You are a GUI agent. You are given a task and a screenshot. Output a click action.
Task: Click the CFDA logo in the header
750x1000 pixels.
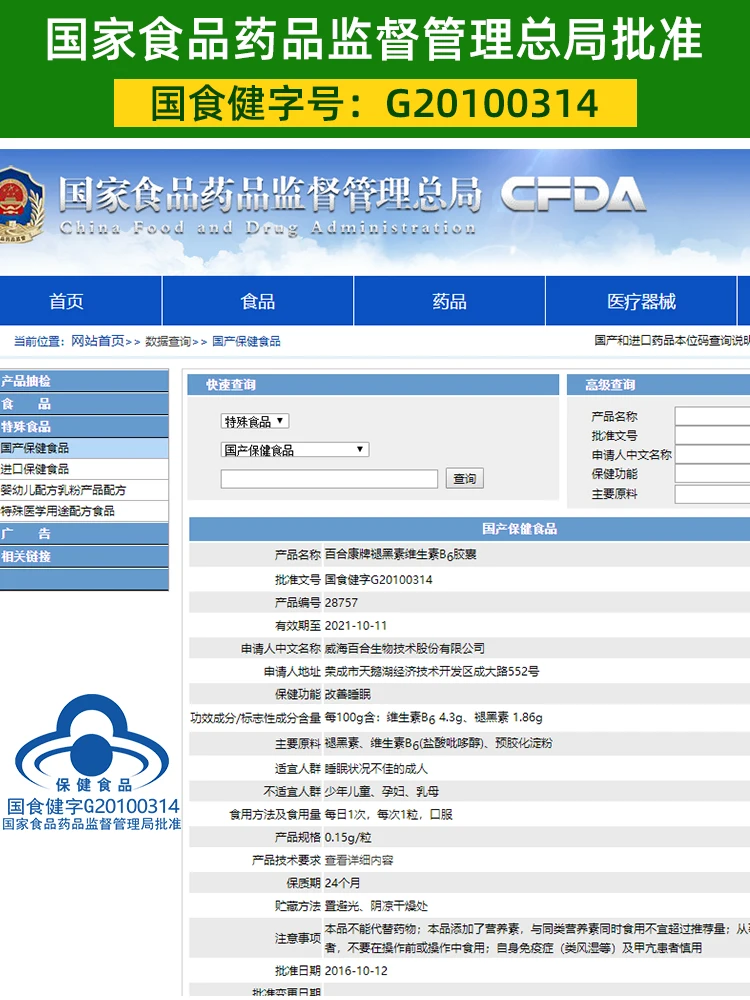(573, 195)
